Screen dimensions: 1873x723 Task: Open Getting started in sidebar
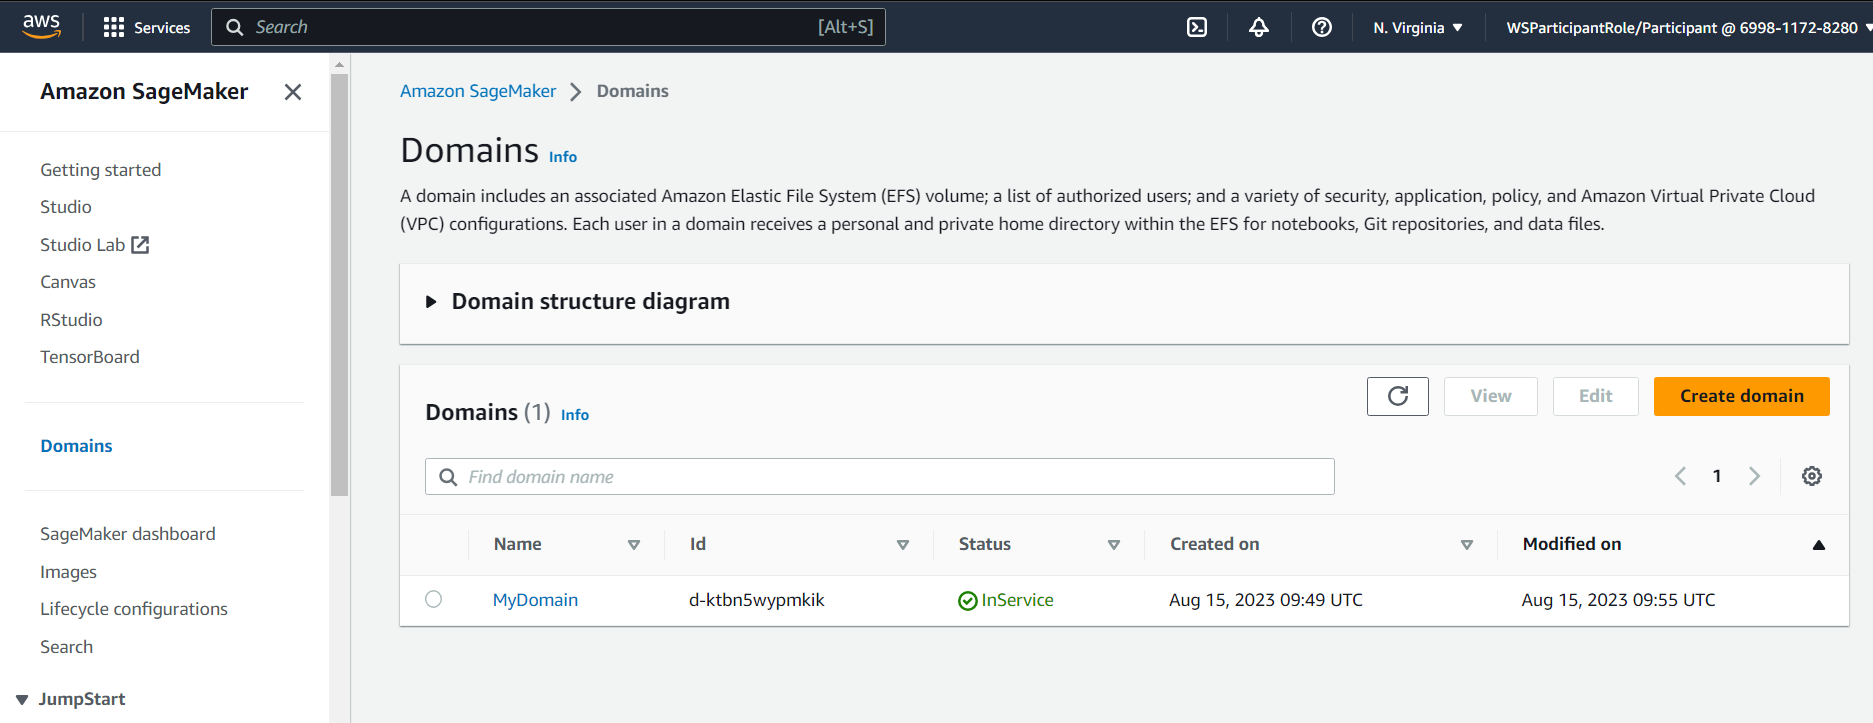tap(100, 170)
